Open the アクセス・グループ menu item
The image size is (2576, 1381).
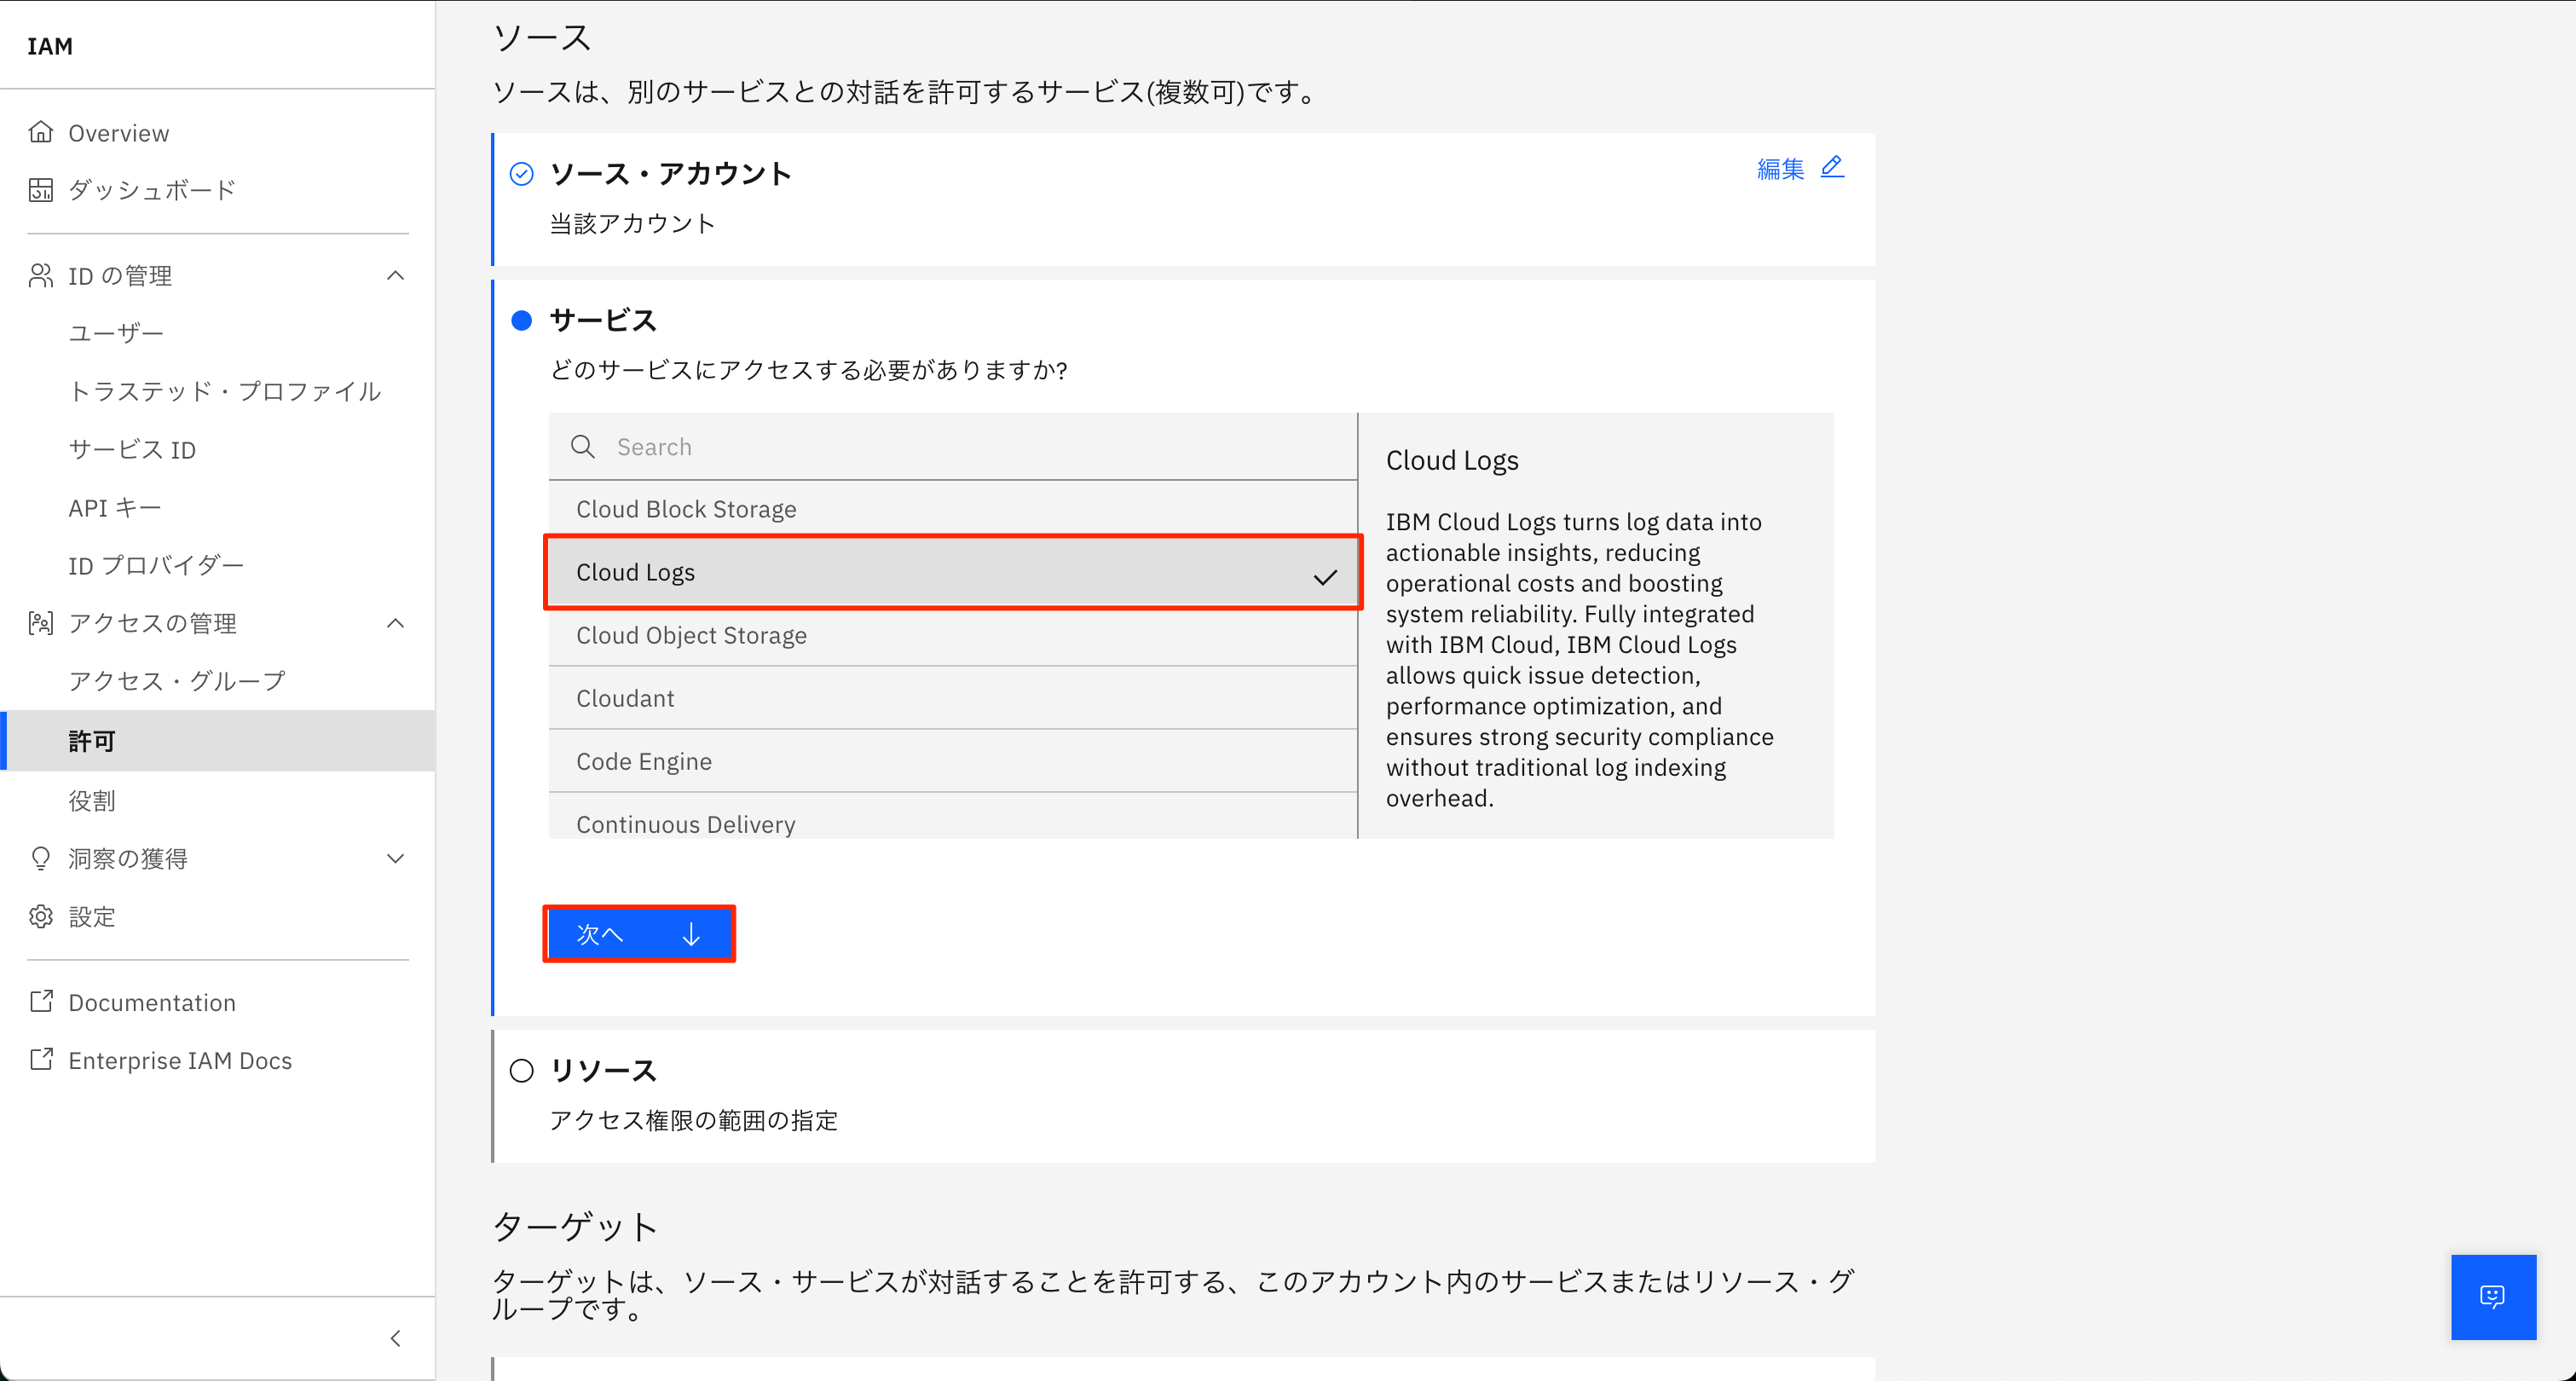177,681
